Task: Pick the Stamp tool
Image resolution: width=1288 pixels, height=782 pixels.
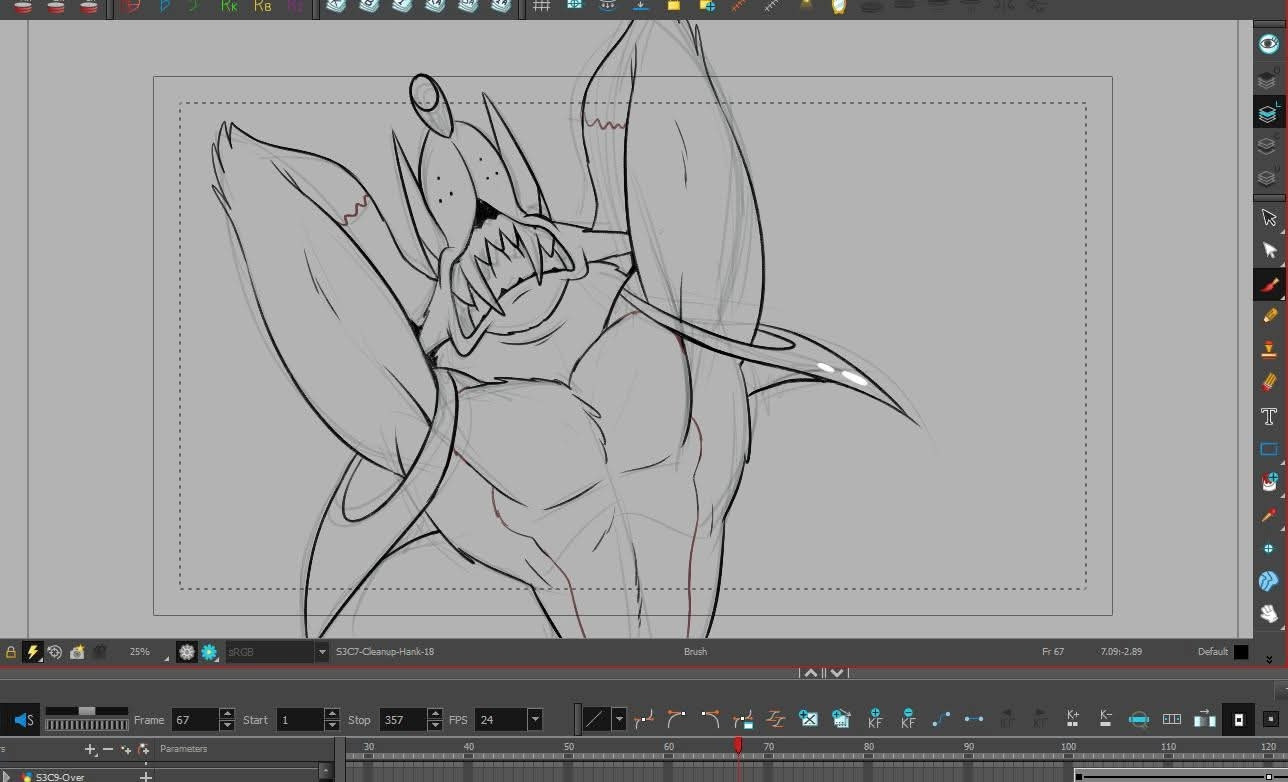Action: [x=1269, y=349]
